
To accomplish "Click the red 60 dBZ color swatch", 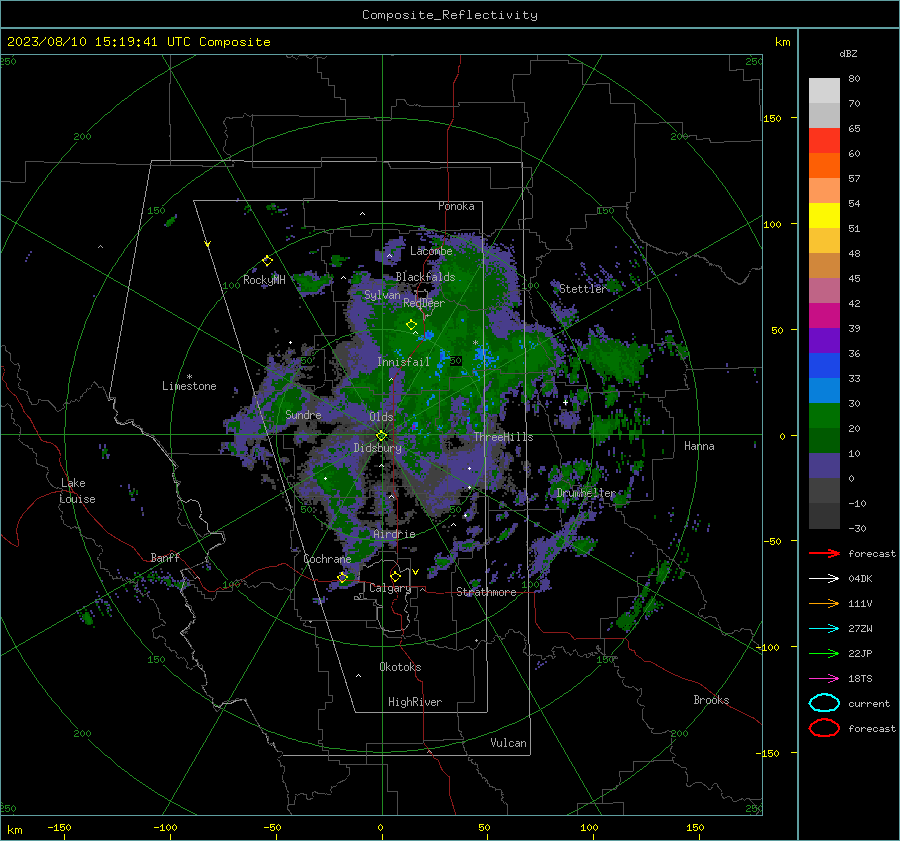I will (824, 140).
